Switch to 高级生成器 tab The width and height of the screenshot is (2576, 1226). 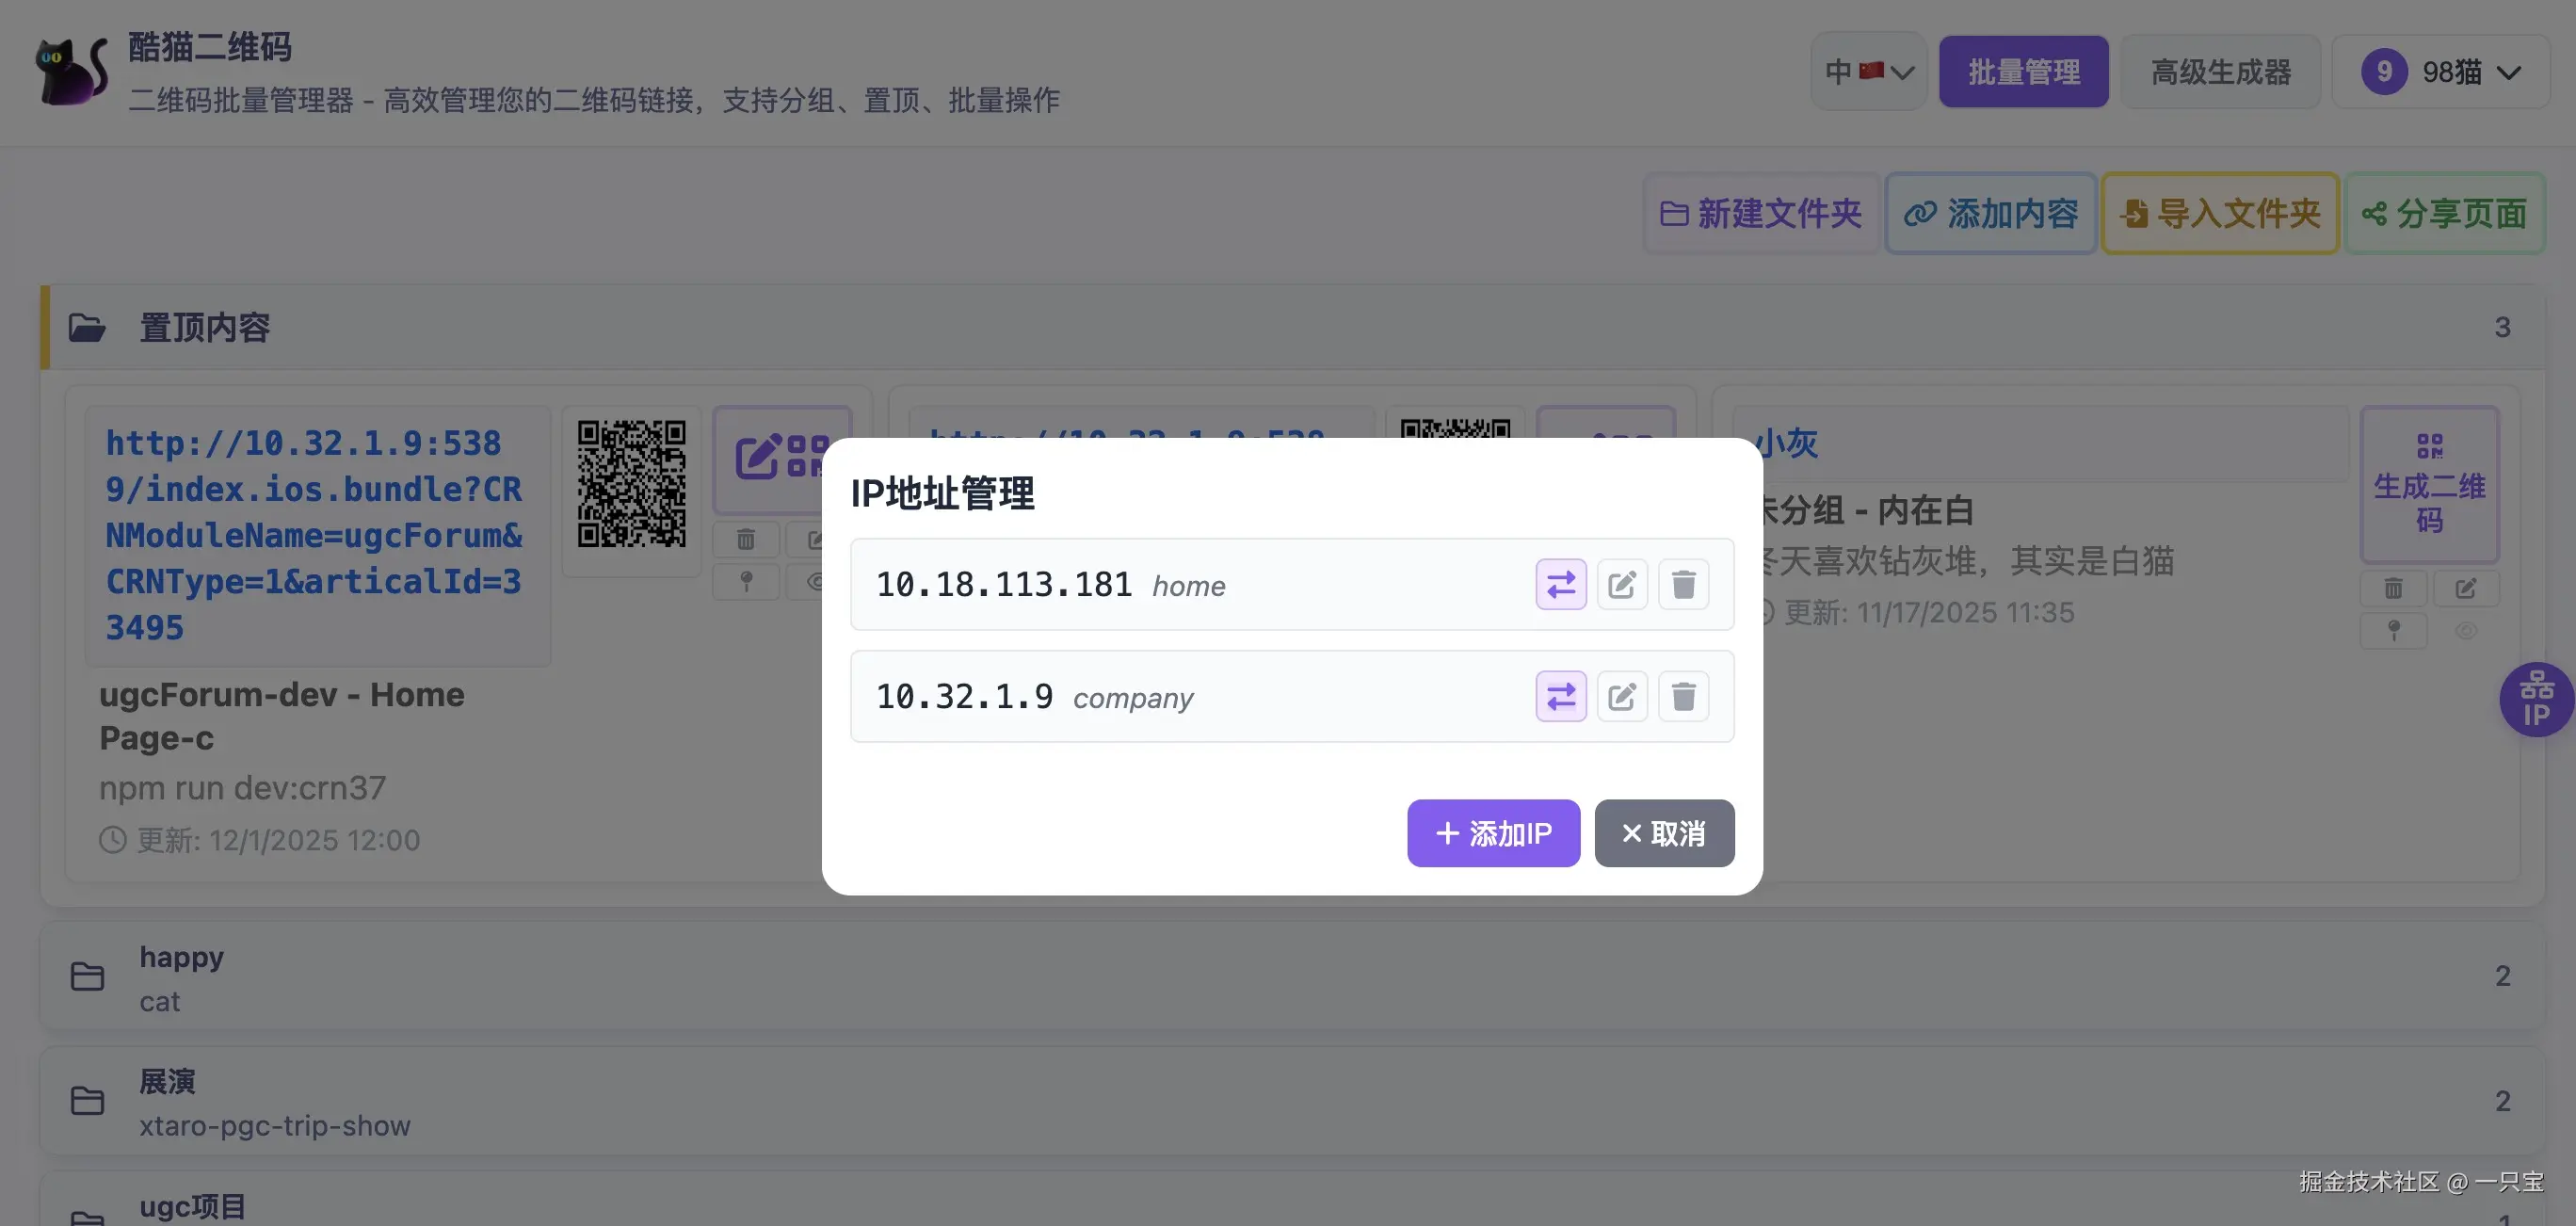[x=2220, y=72]
